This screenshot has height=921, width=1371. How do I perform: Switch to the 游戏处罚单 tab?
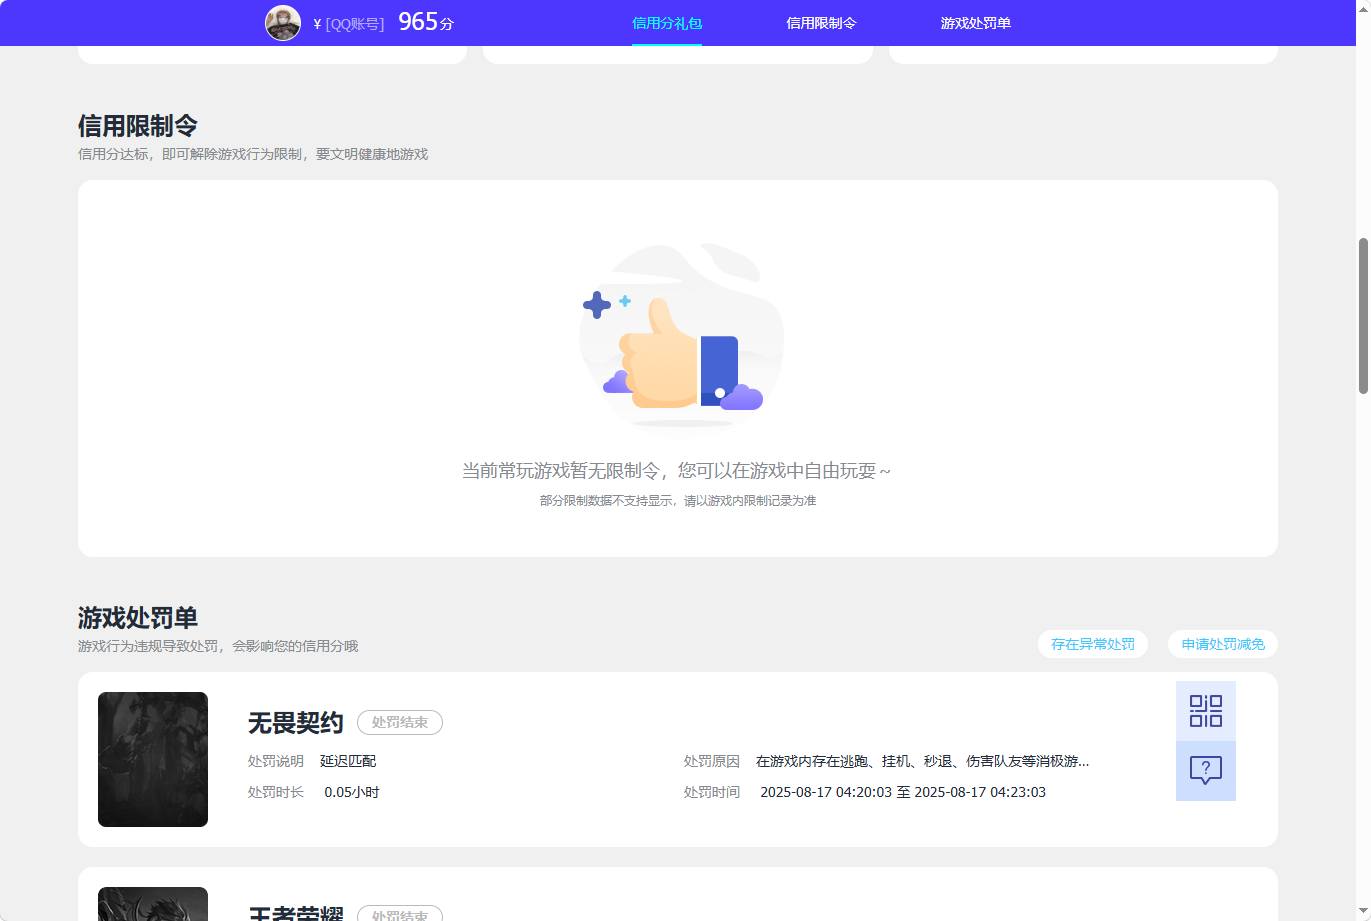(x=976, y=23)
